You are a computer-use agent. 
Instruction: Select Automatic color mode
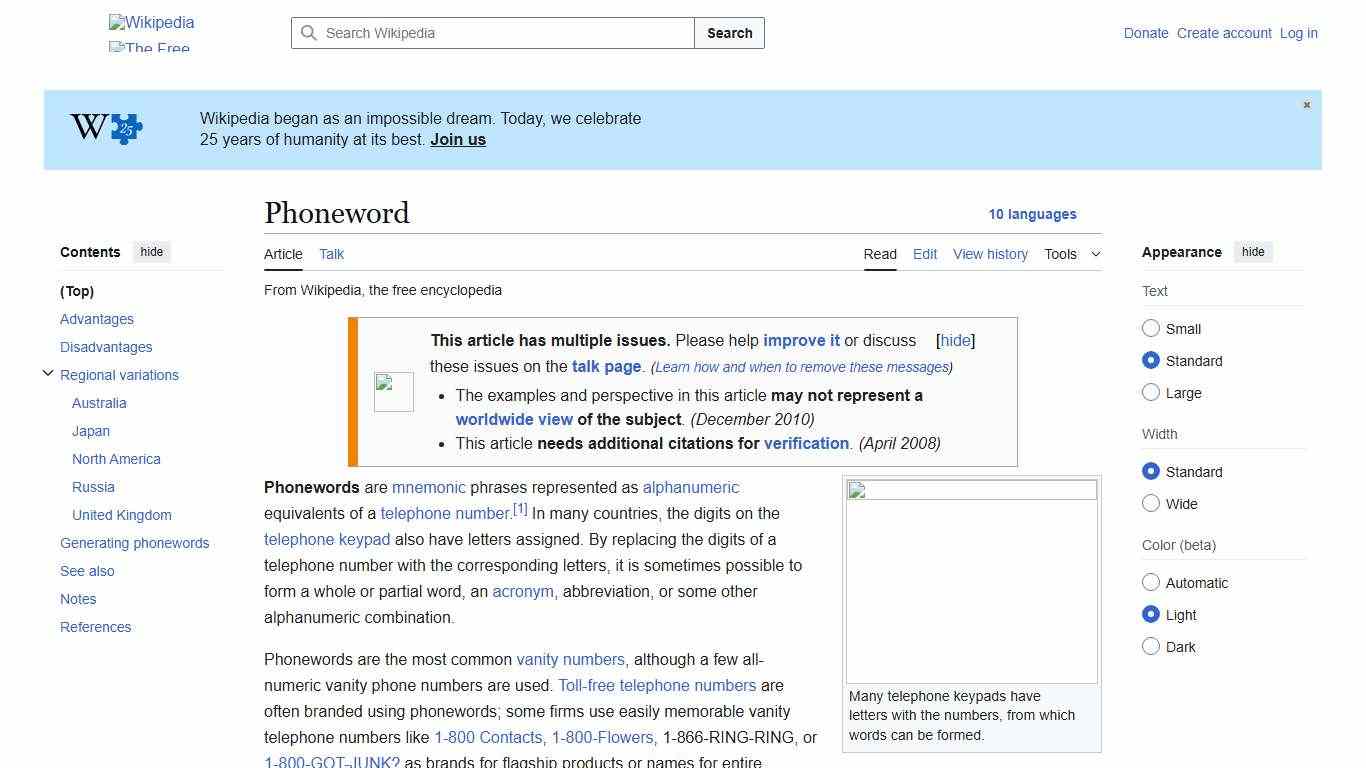[x=1151, y=582]
